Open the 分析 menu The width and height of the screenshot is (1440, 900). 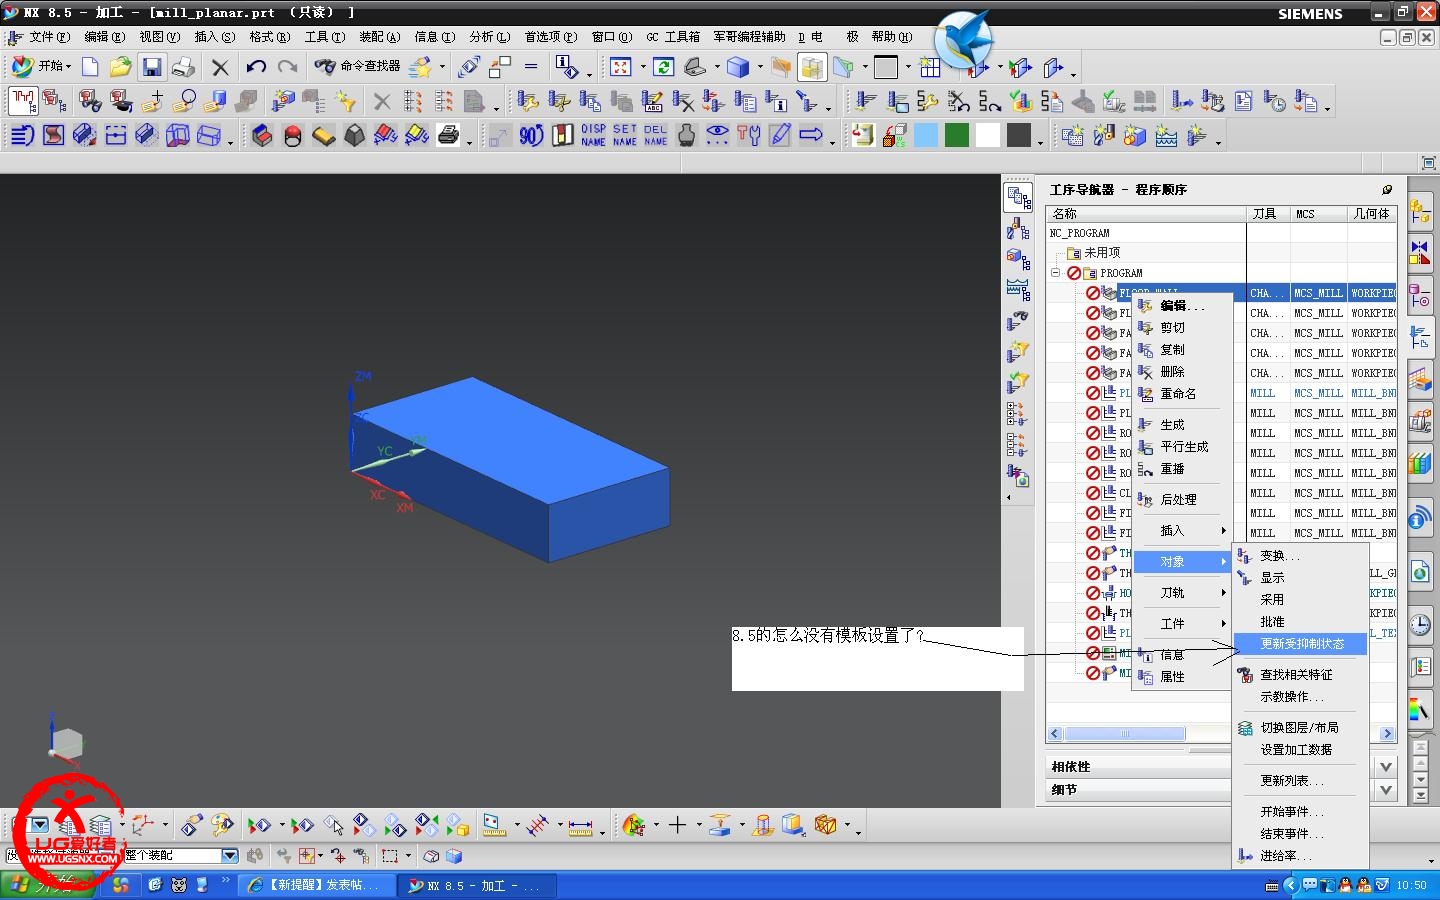[490, 37]
